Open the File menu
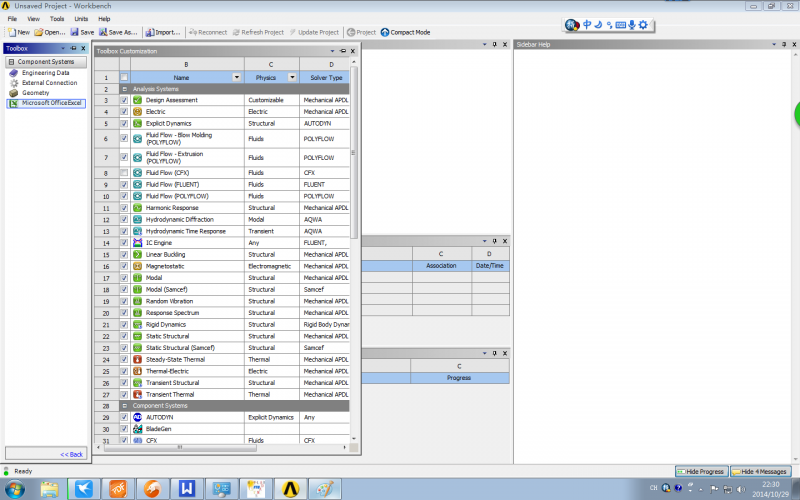This screenshot has height=500, width=800. pyautogui.click(x=12, y=19)
